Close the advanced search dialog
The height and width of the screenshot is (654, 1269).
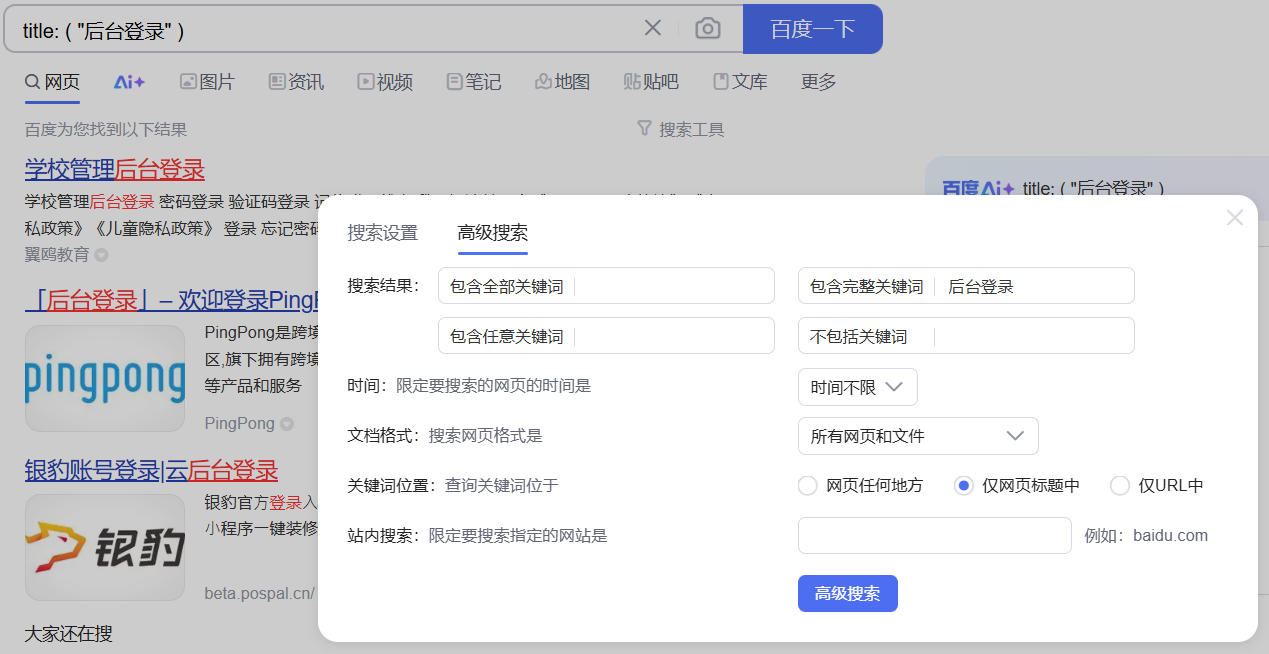click(1235, 217)
